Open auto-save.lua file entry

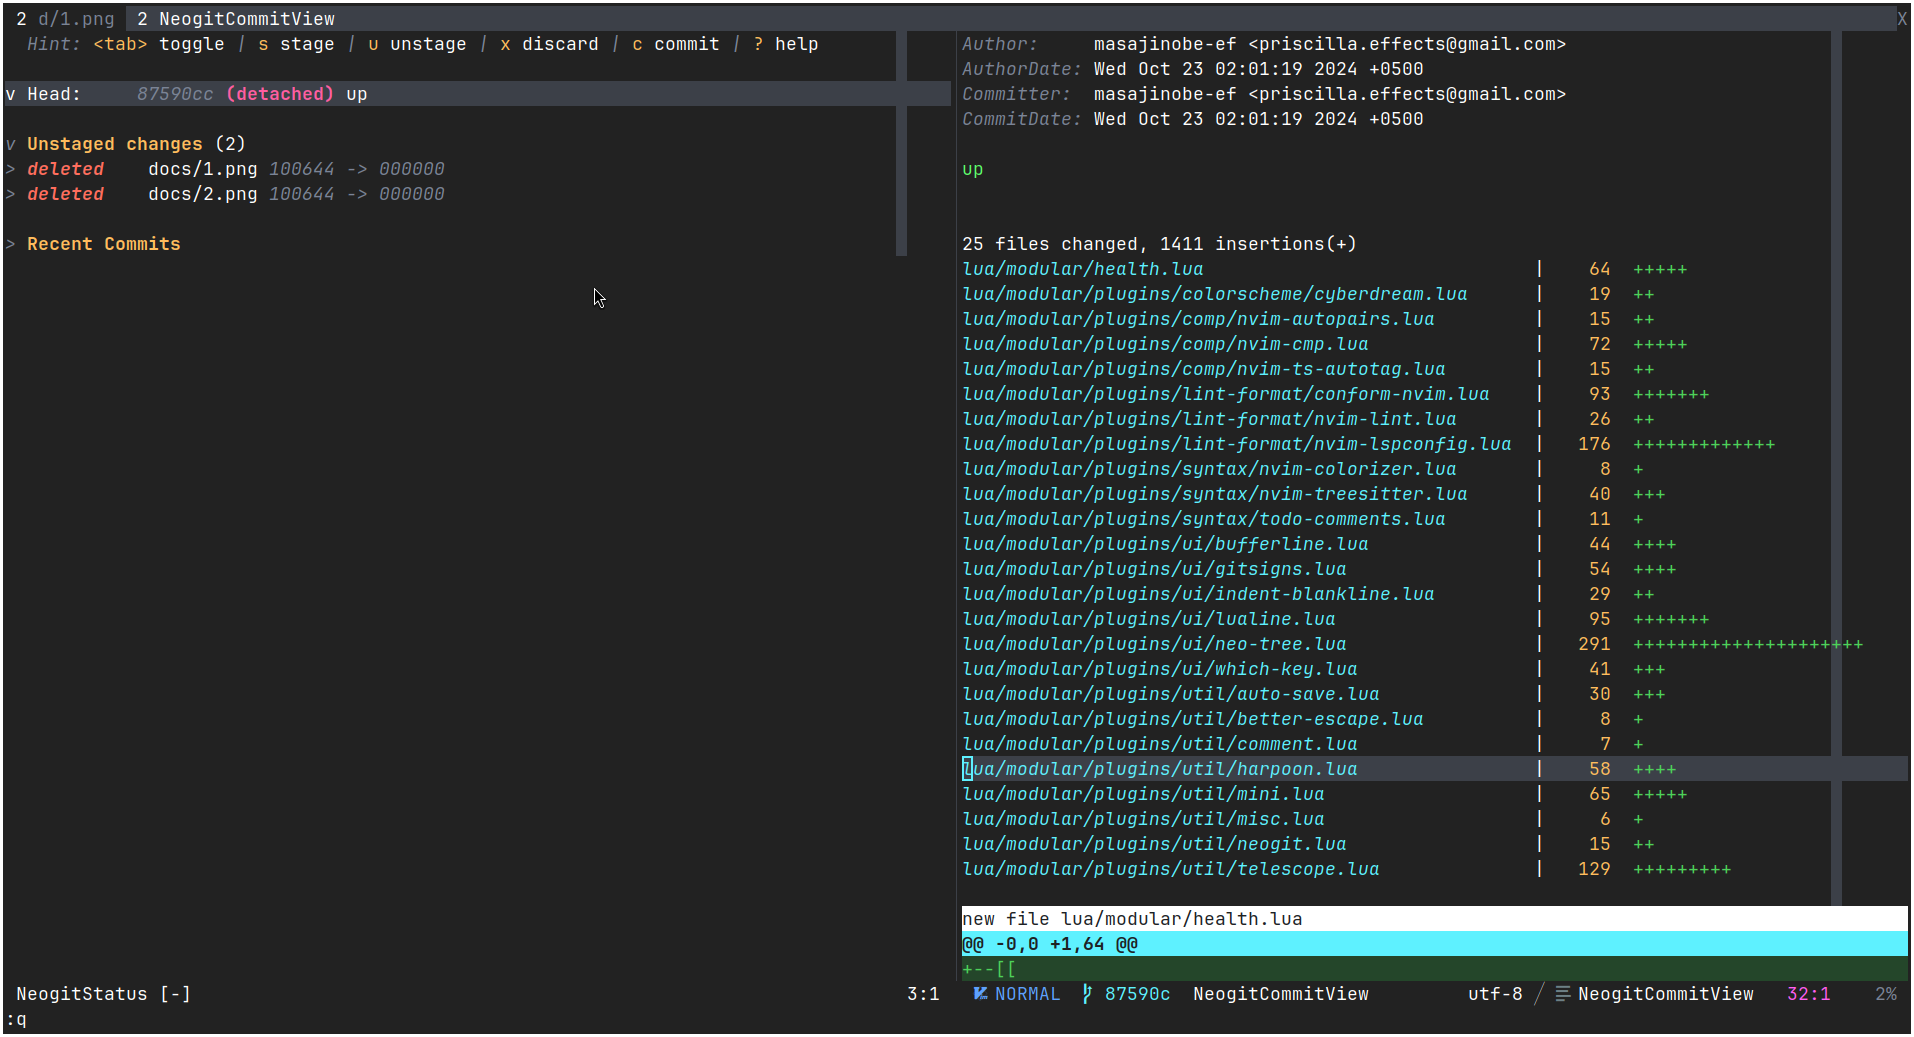tap(1171, 694)
